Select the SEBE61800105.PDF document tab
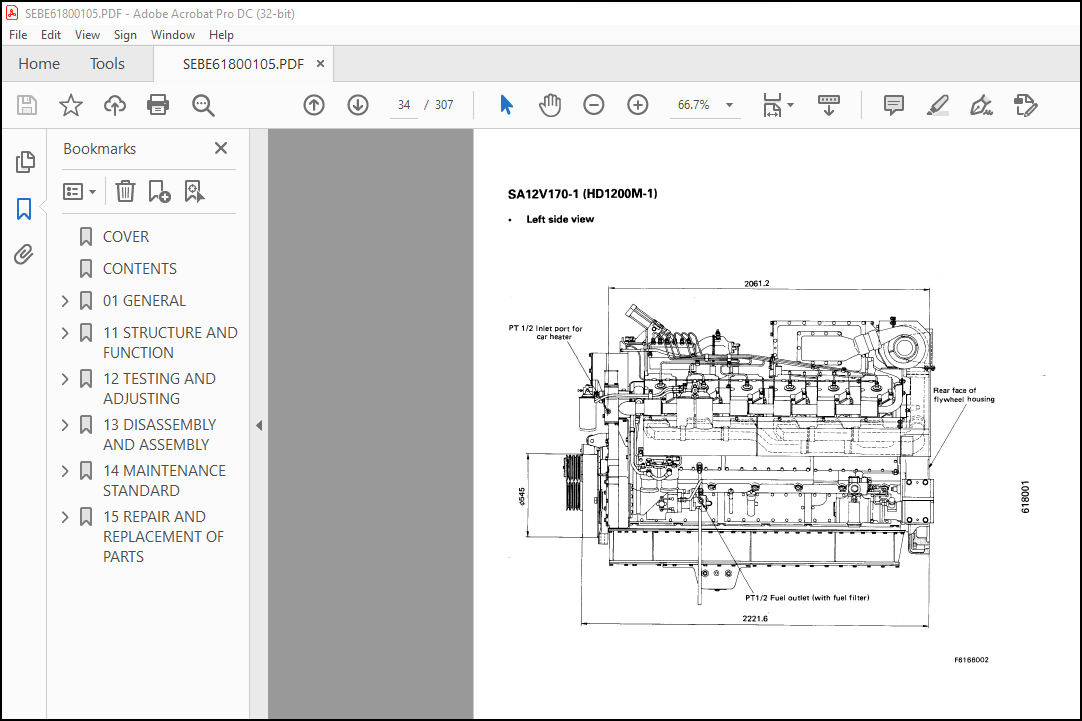 (x=243, y=64)
